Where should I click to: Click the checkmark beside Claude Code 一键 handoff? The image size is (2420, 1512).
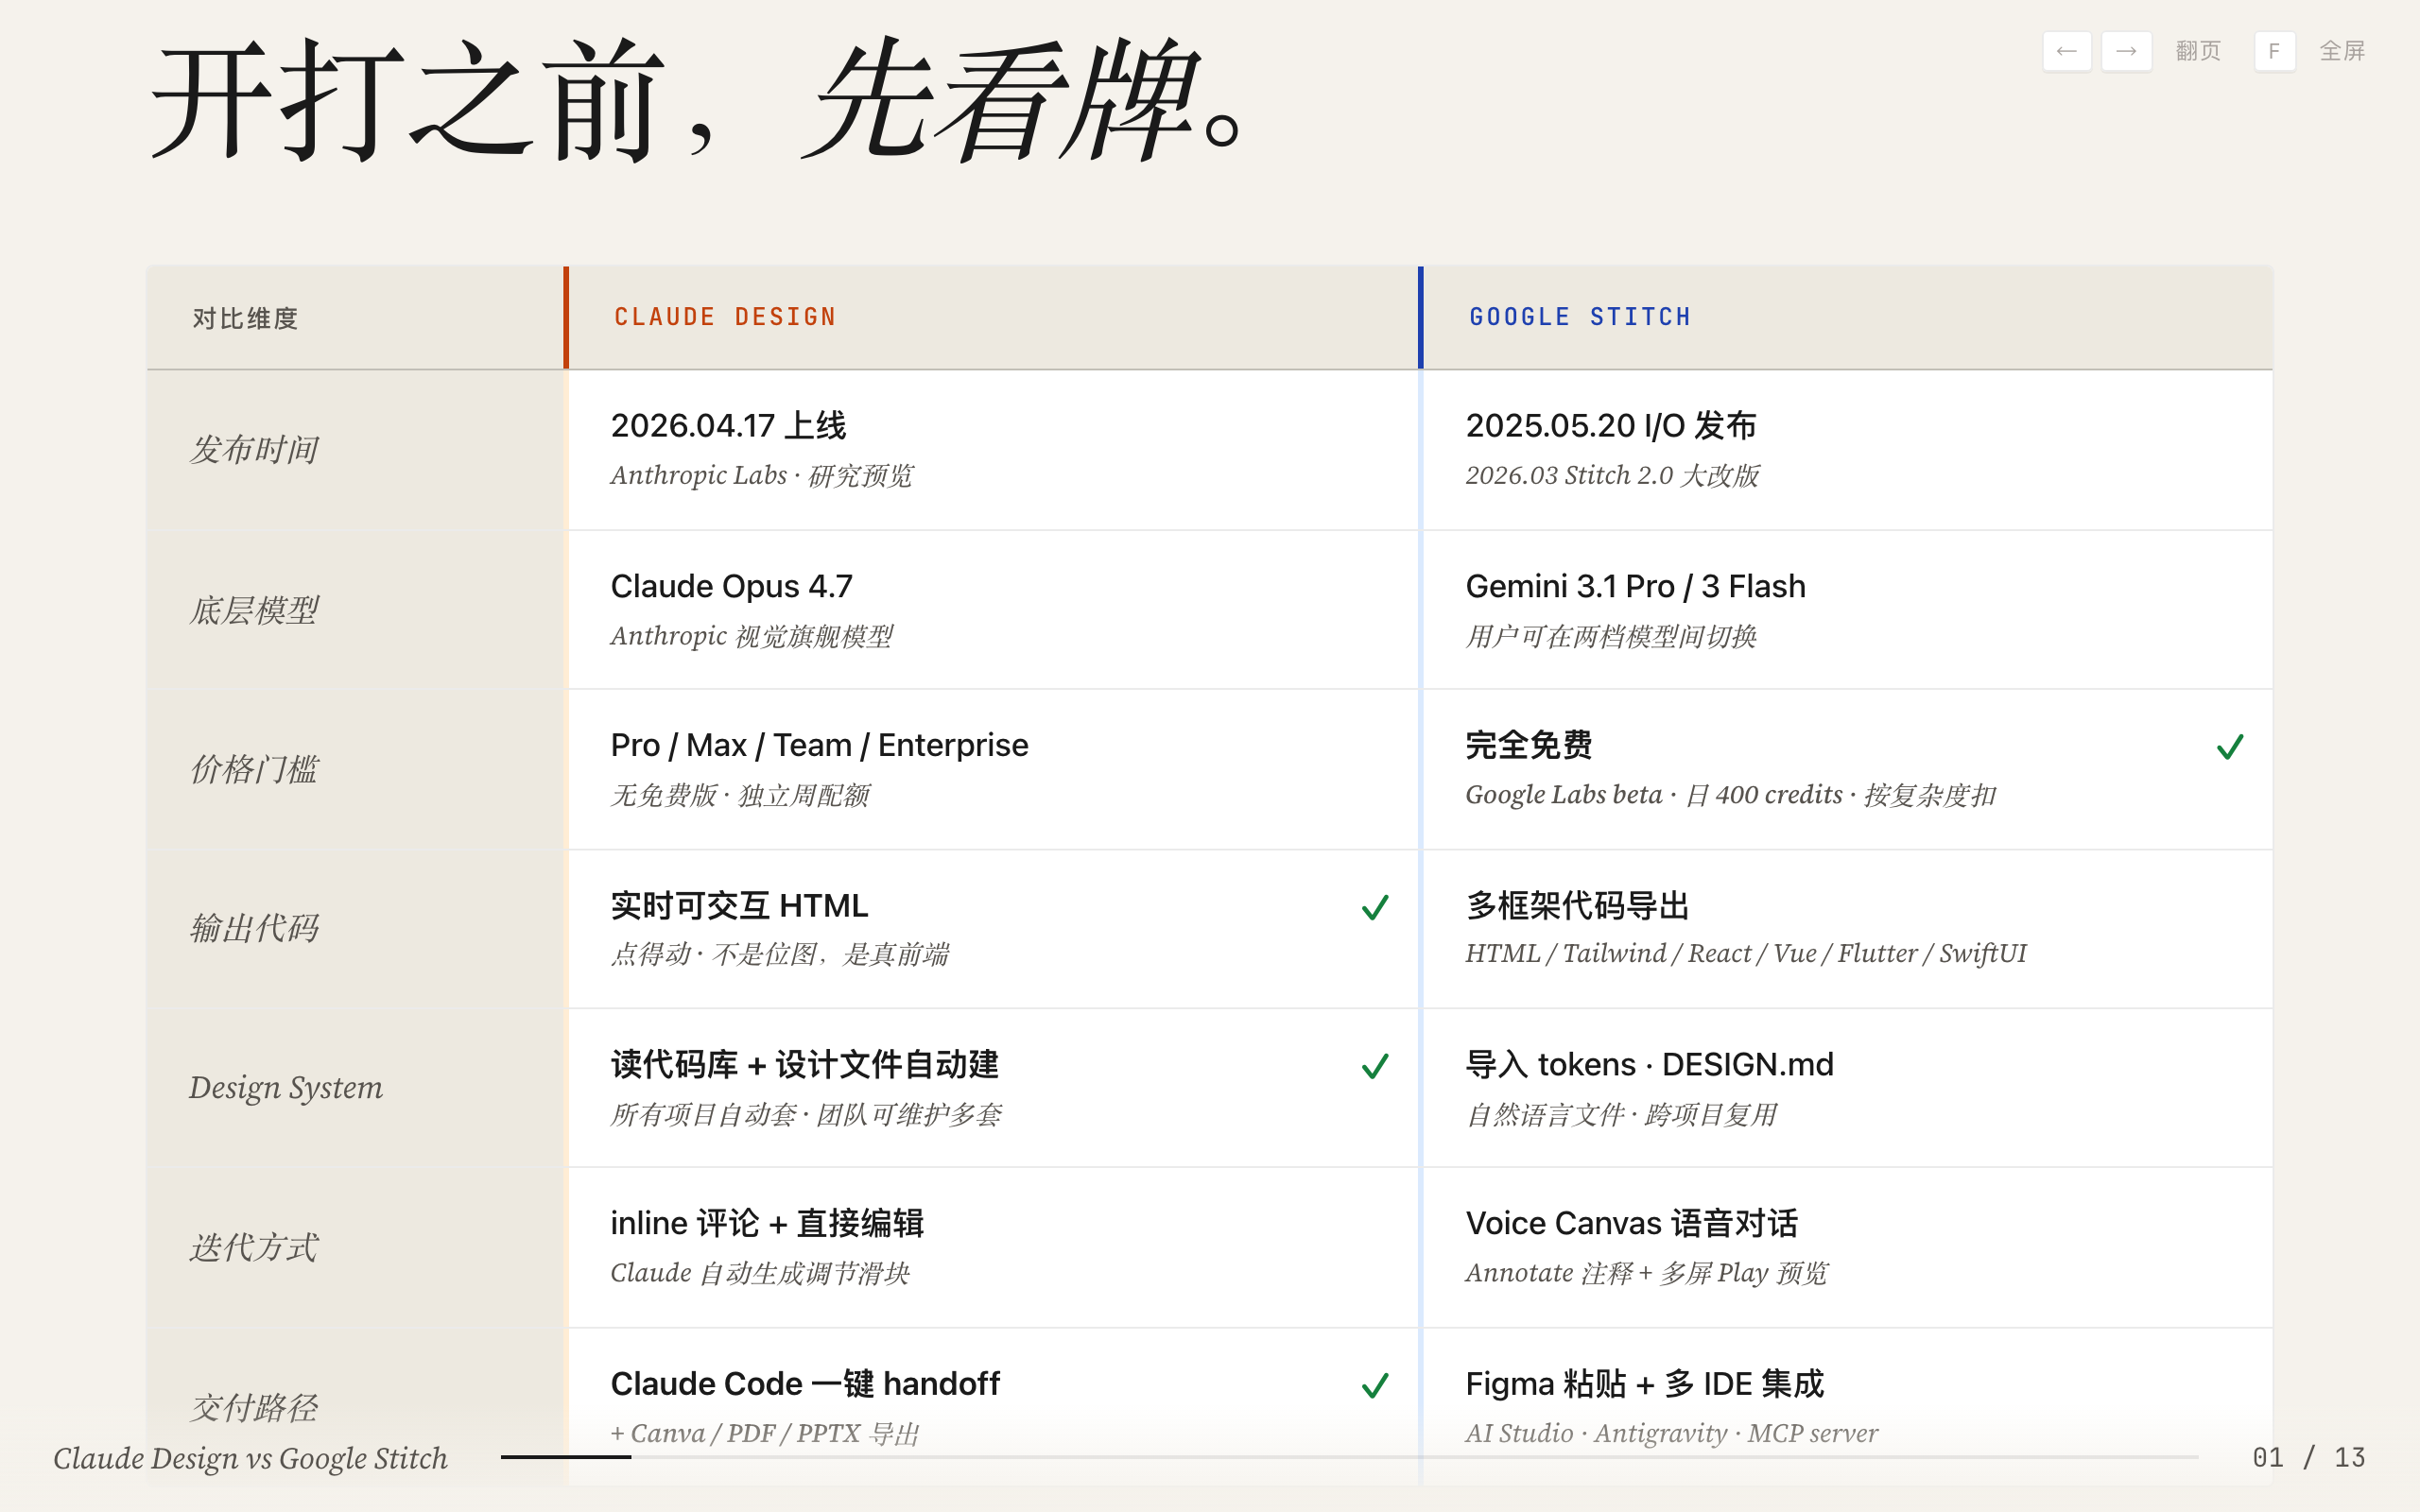tap(1375, 1385)
